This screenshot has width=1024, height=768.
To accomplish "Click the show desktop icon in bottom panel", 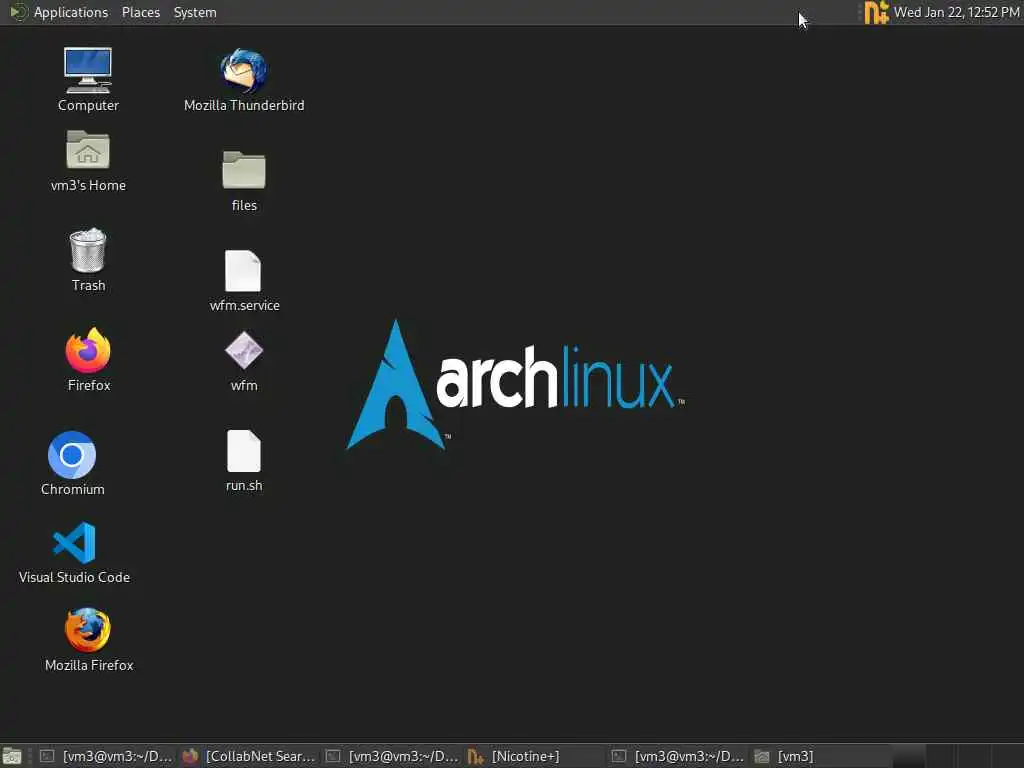I will (12, 756).
